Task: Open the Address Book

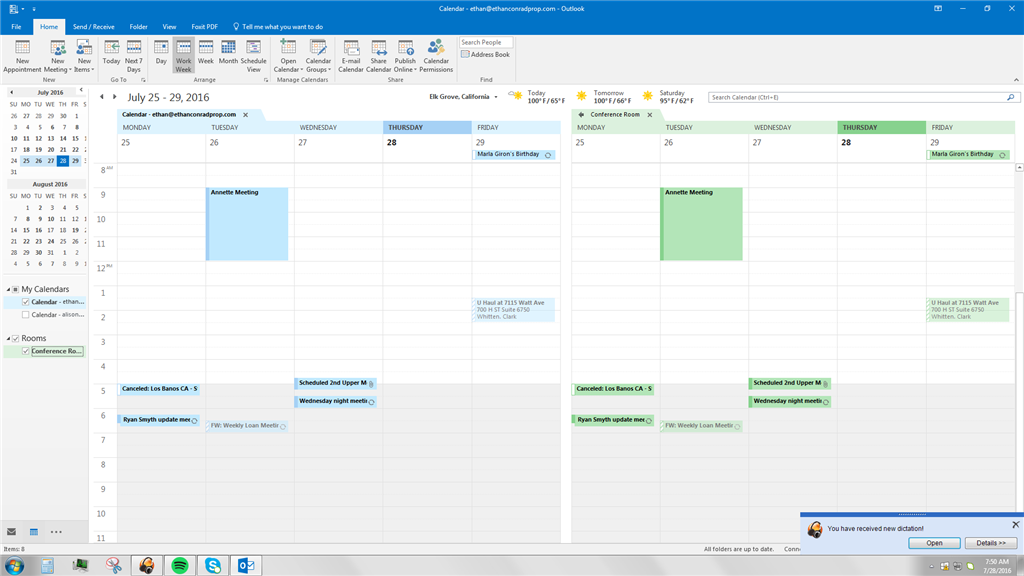Action: [485, 54]
